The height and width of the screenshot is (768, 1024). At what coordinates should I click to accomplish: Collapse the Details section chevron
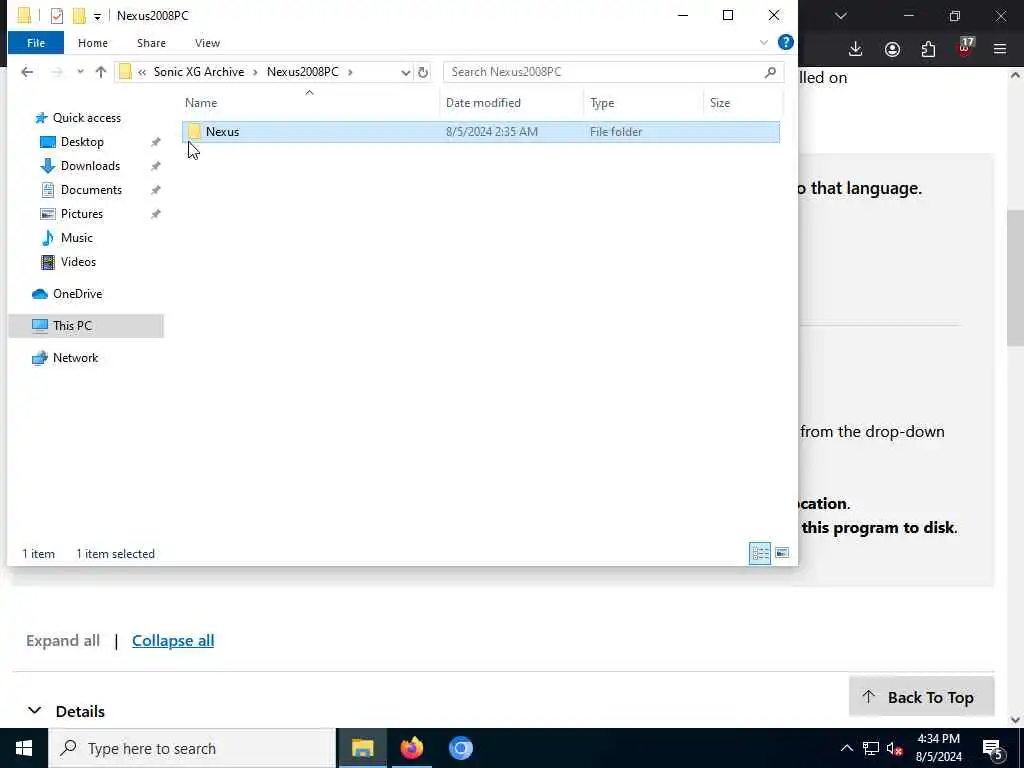[x=35, y=711]
